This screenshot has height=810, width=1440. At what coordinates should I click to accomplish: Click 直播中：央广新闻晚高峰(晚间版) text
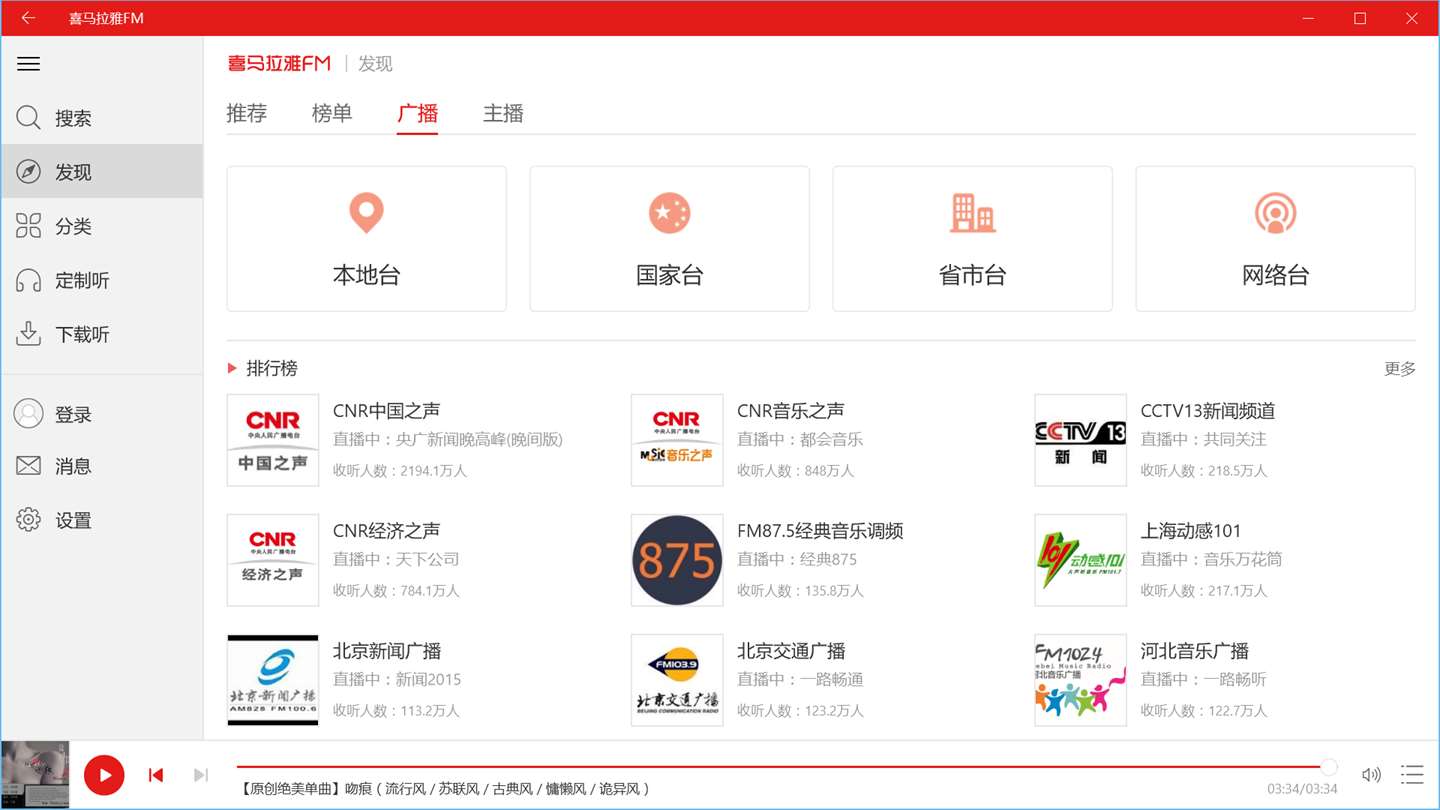[x=448, y=440]
